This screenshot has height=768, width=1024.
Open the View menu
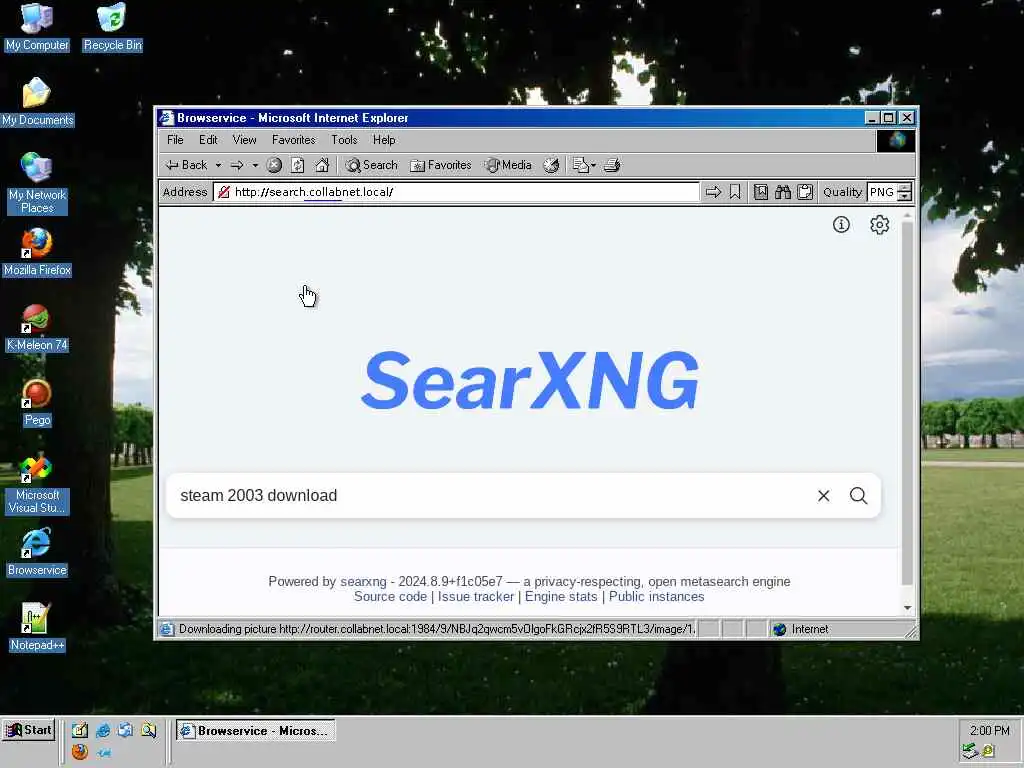pos(244,140)
